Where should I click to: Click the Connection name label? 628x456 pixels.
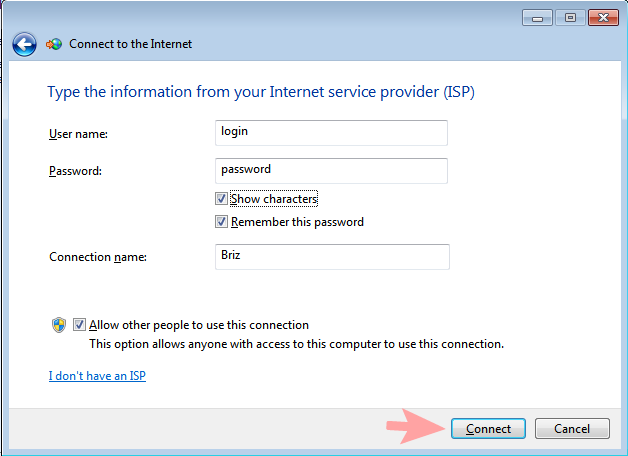pos(98,257)
